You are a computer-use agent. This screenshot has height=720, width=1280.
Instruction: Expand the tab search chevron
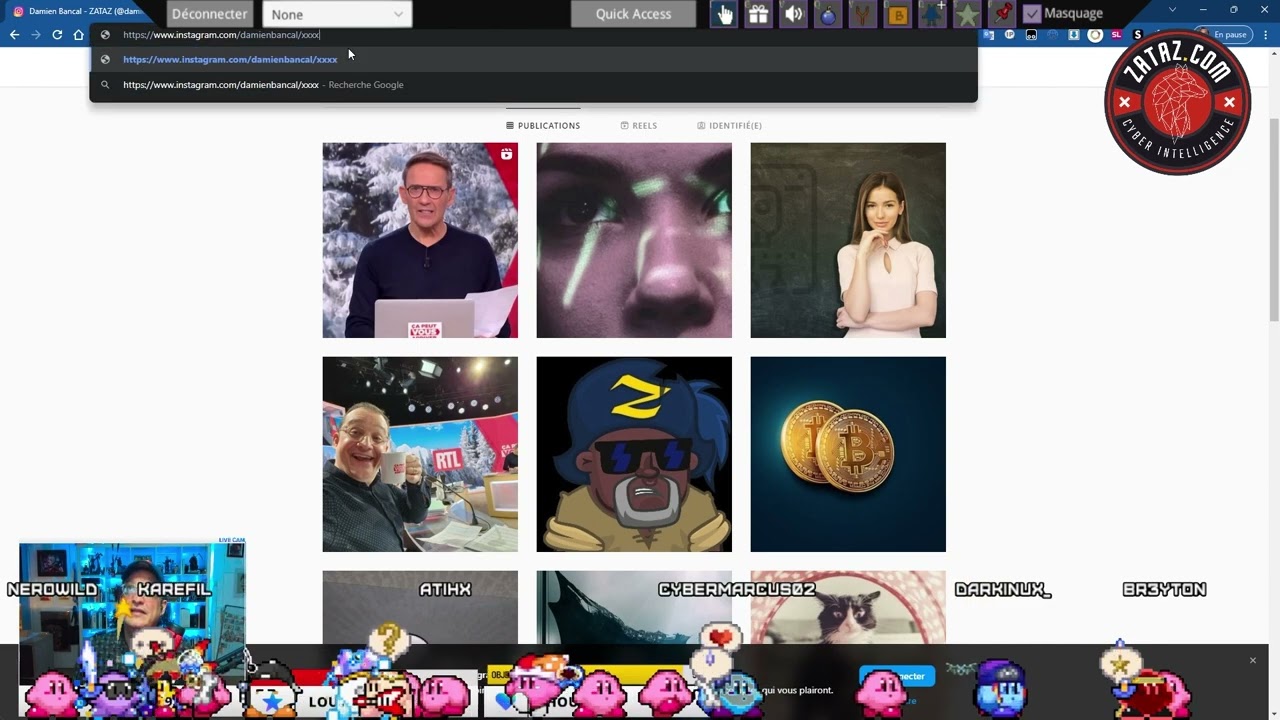(1173, 10)
